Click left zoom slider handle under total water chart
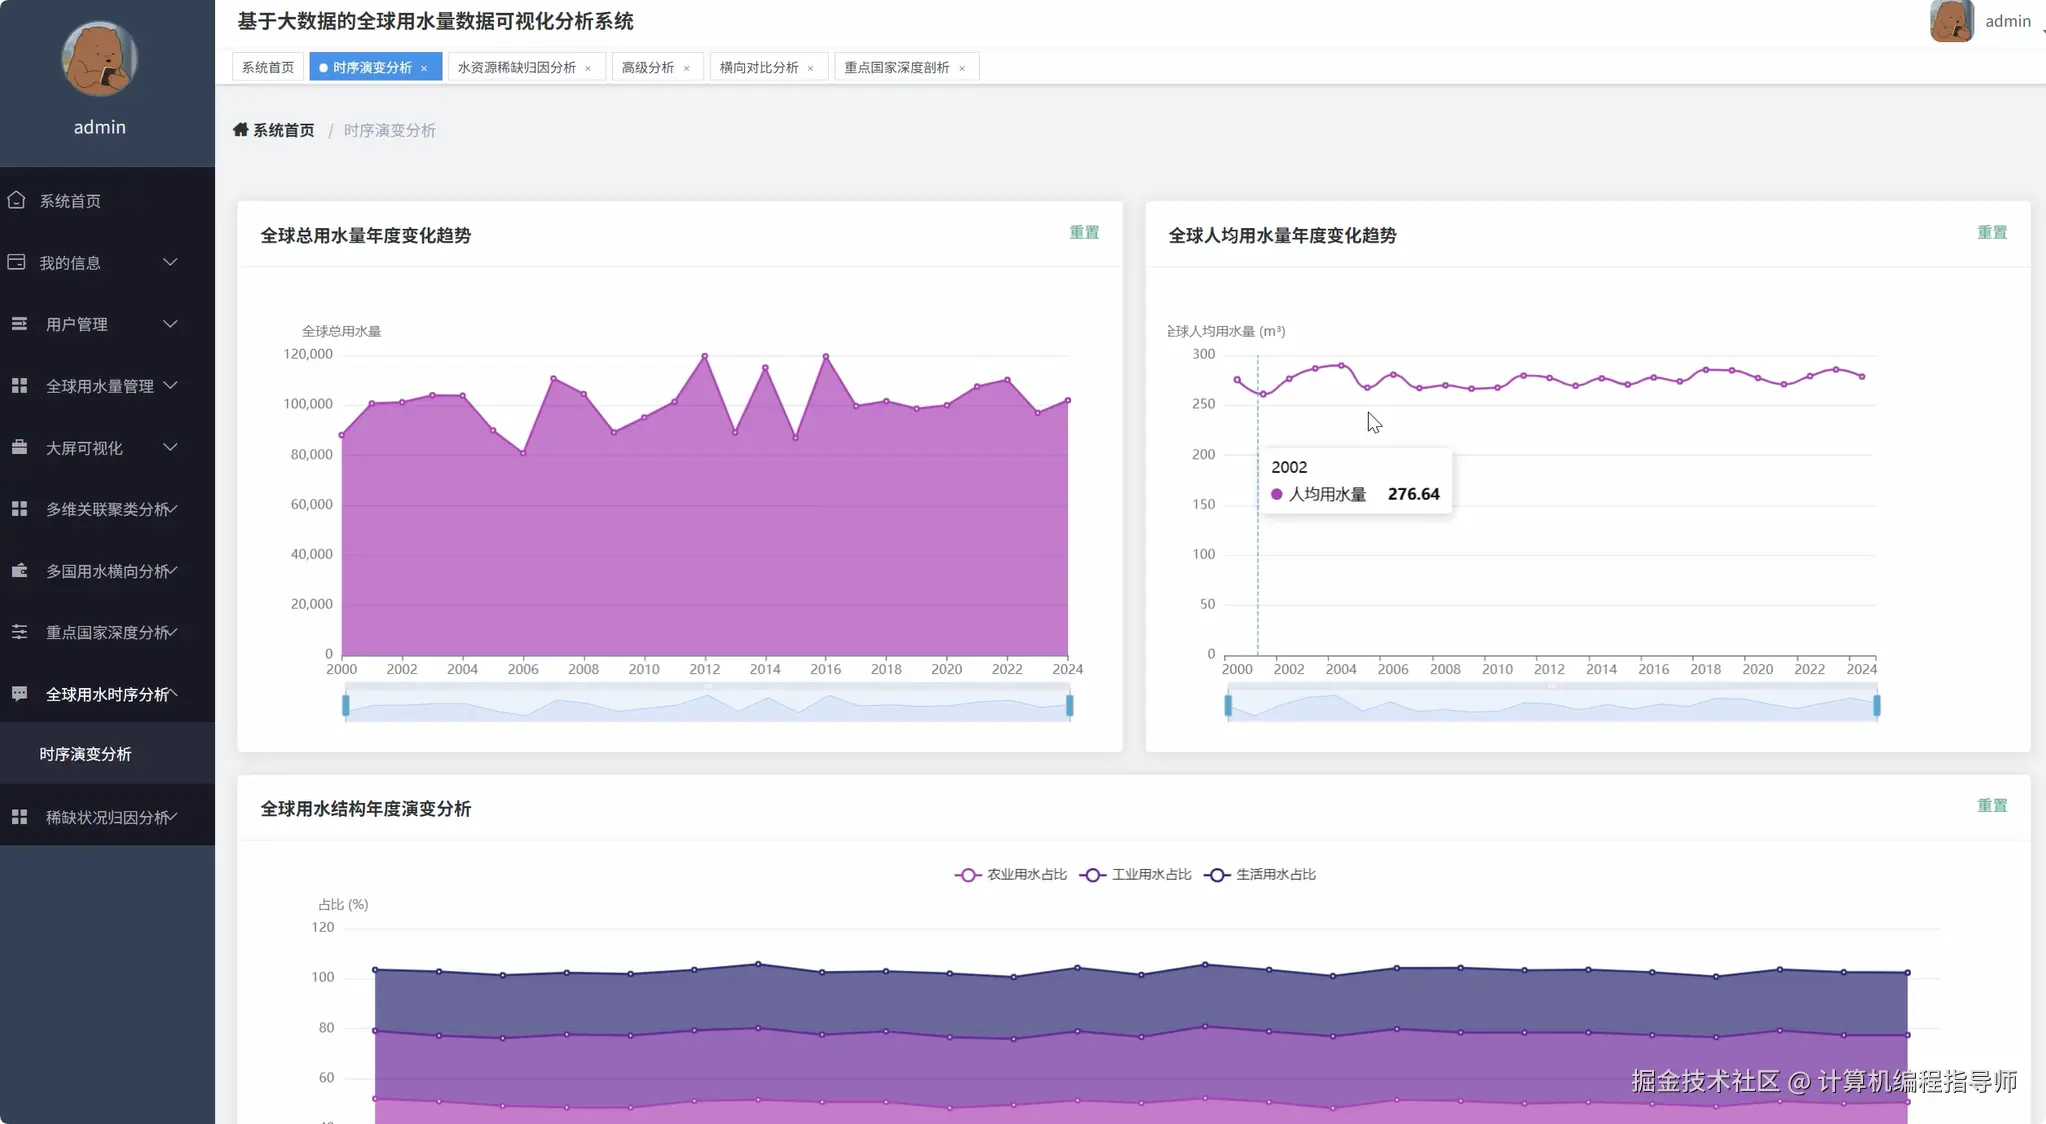 tap(346, 706)
